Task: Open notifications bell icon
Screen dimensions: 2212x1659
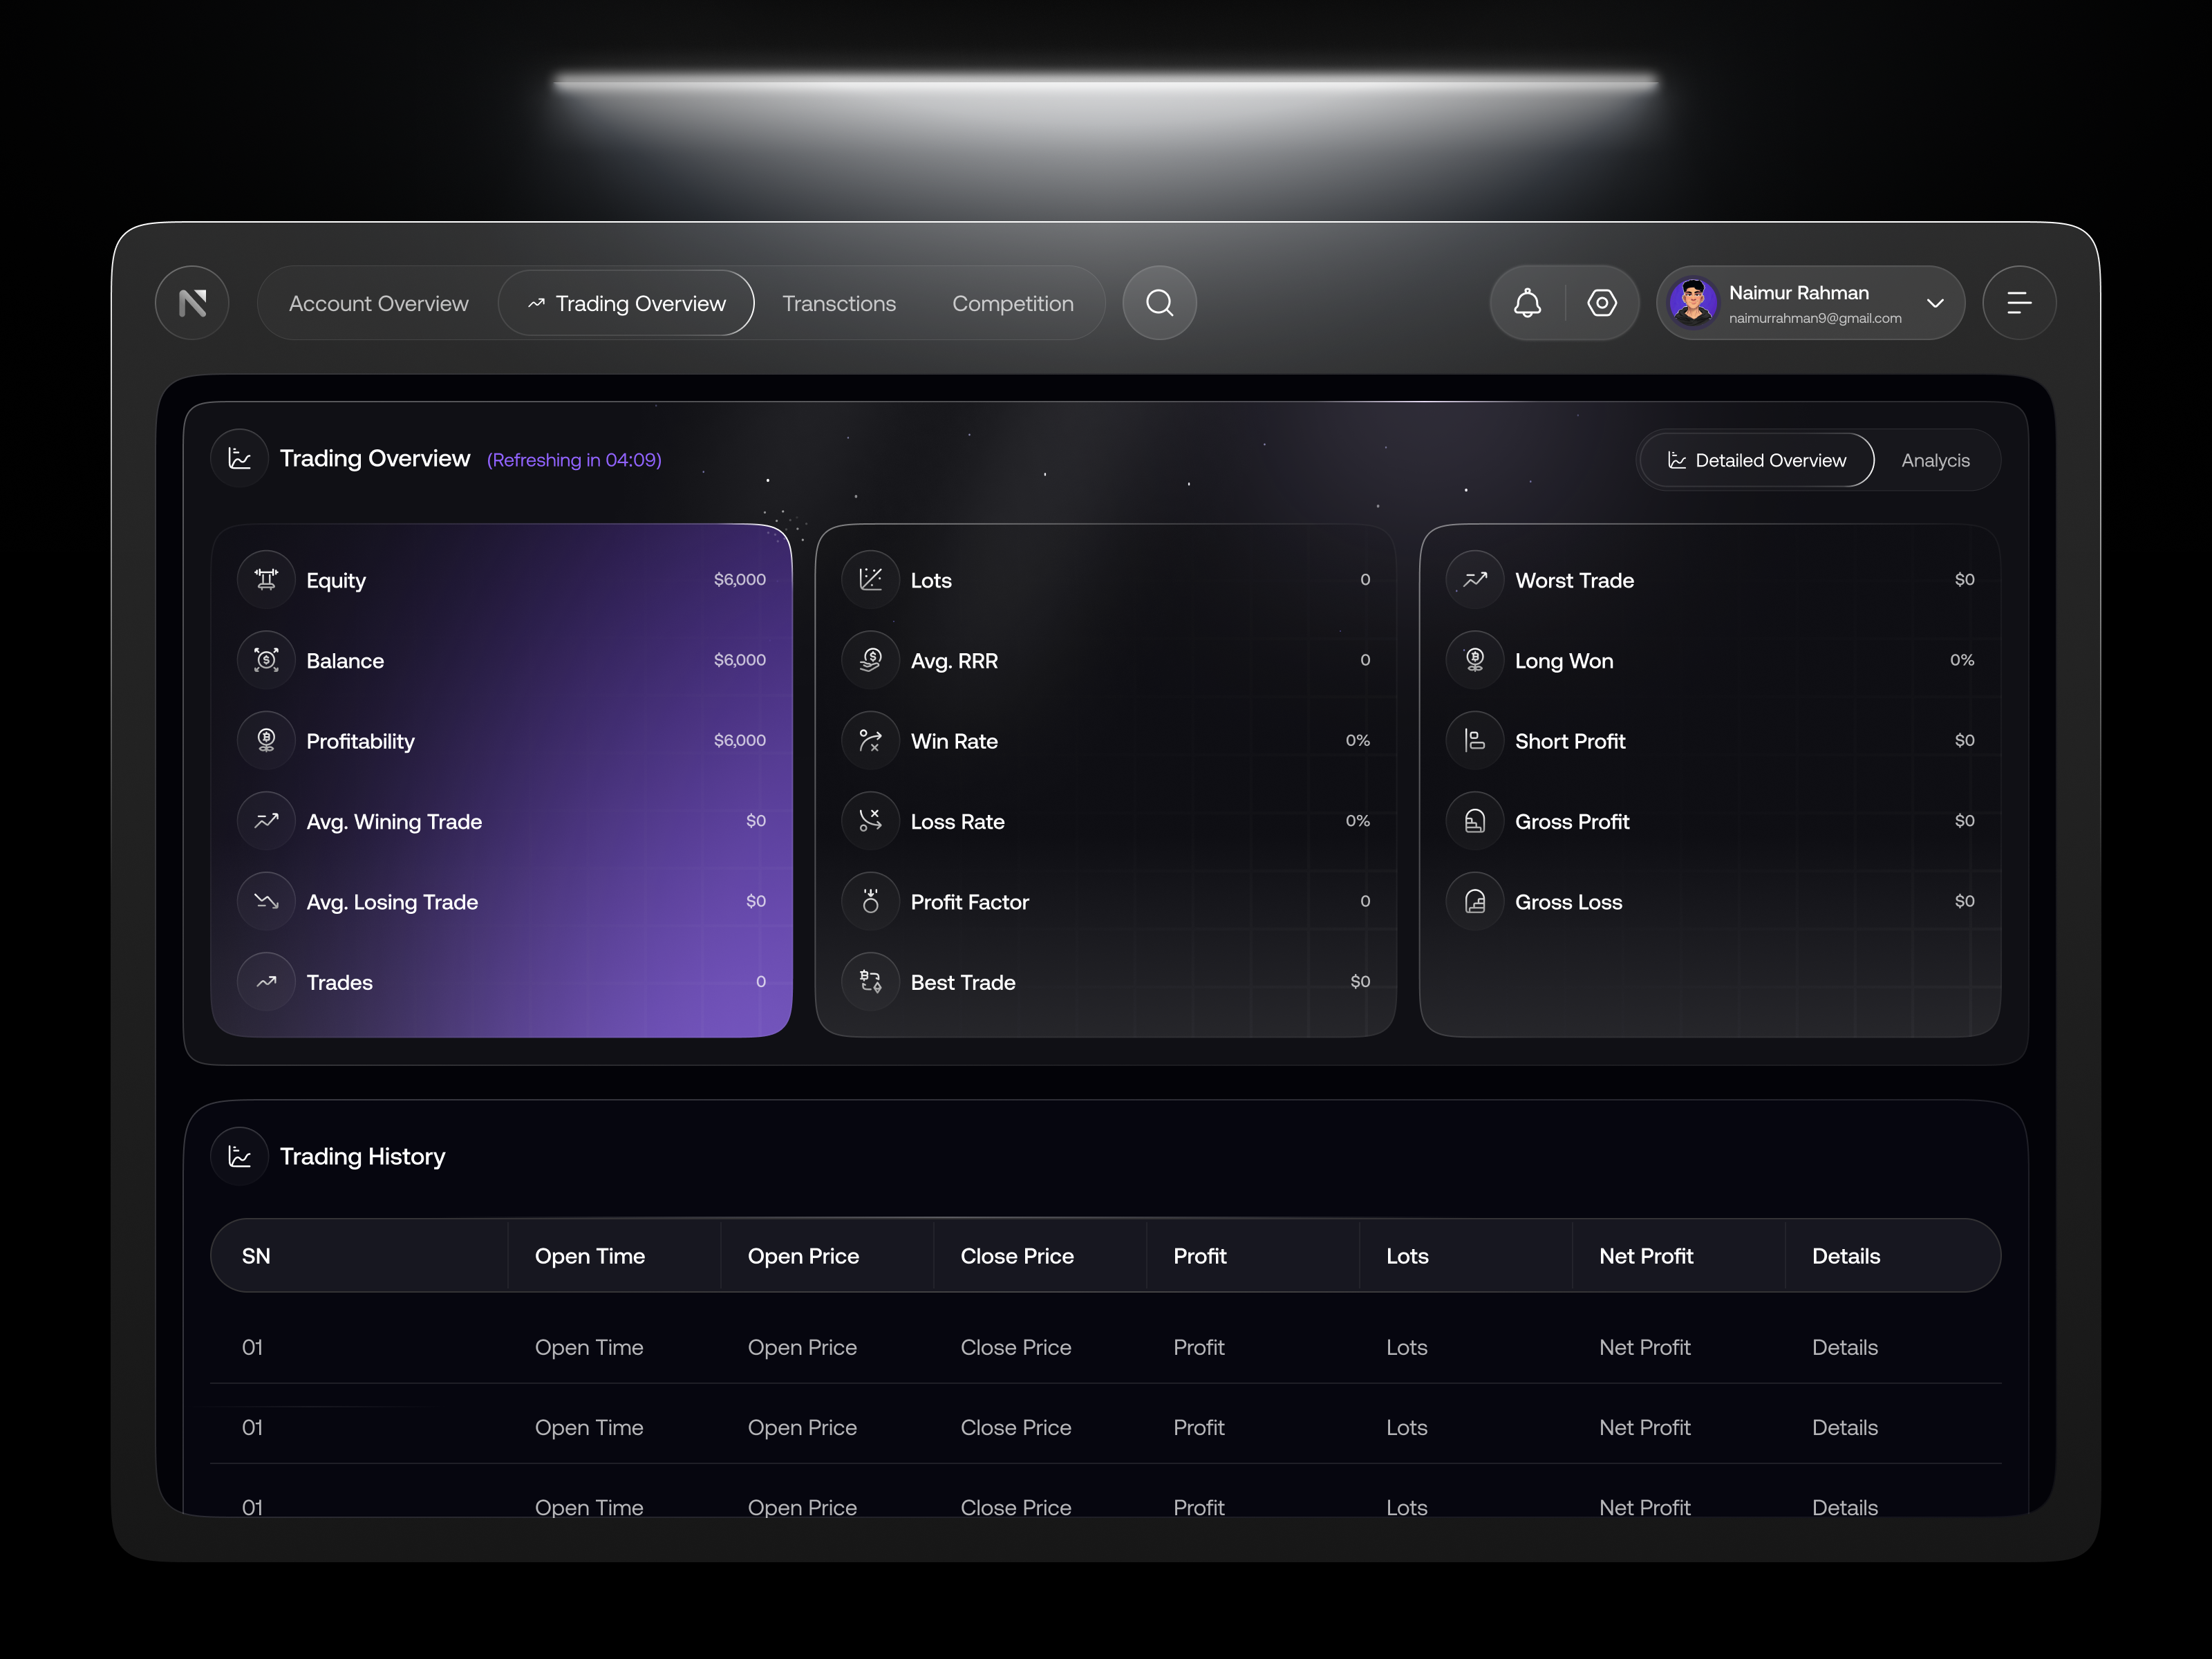Action: 1527,303
